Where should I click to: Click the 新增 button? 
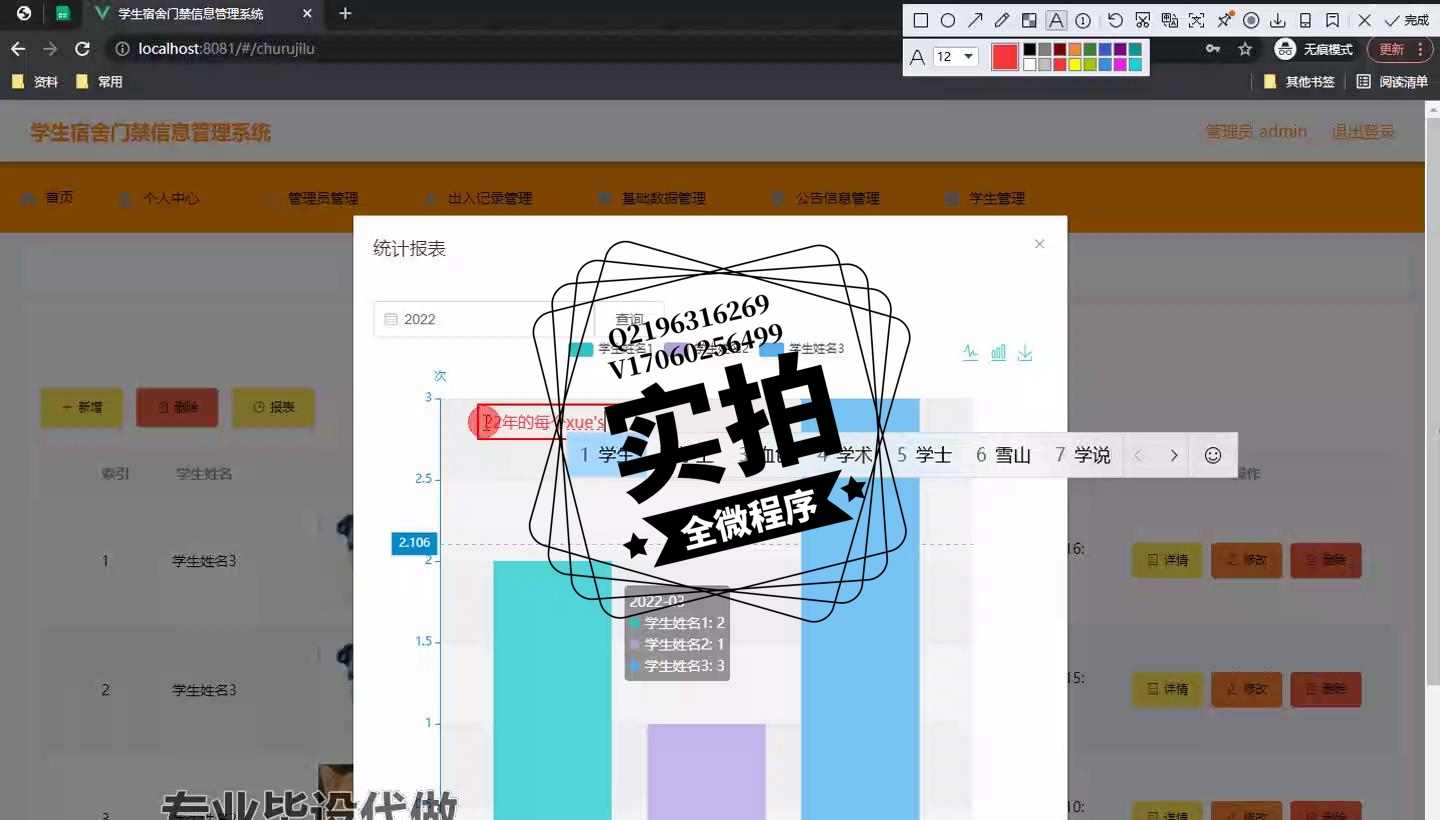coord(81,407)
